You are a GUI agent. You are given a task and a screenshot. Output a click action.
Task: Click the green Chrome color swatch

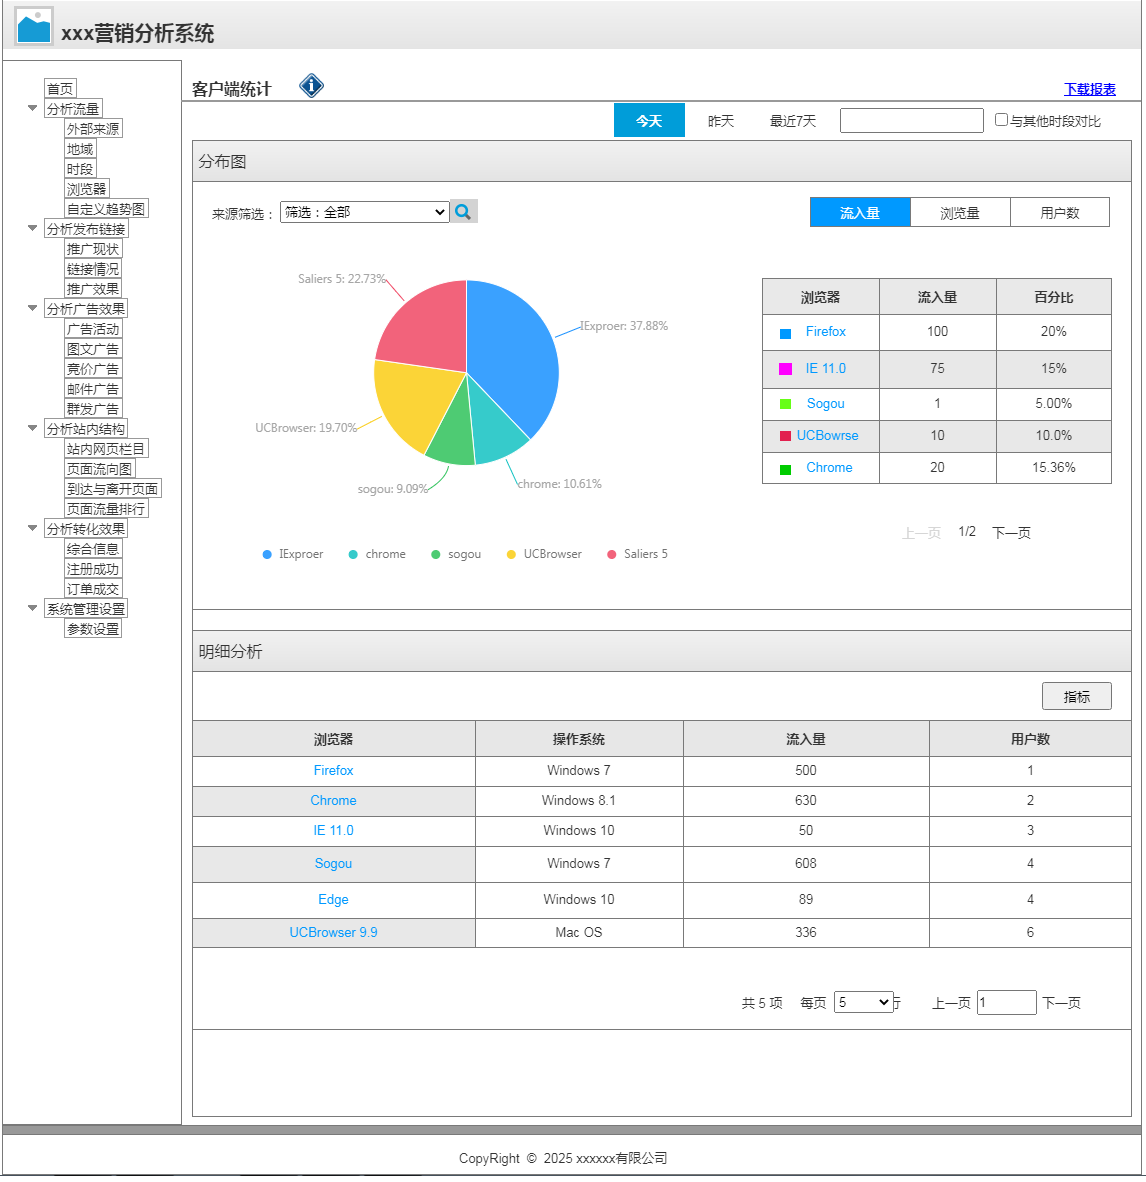(785, 470)
